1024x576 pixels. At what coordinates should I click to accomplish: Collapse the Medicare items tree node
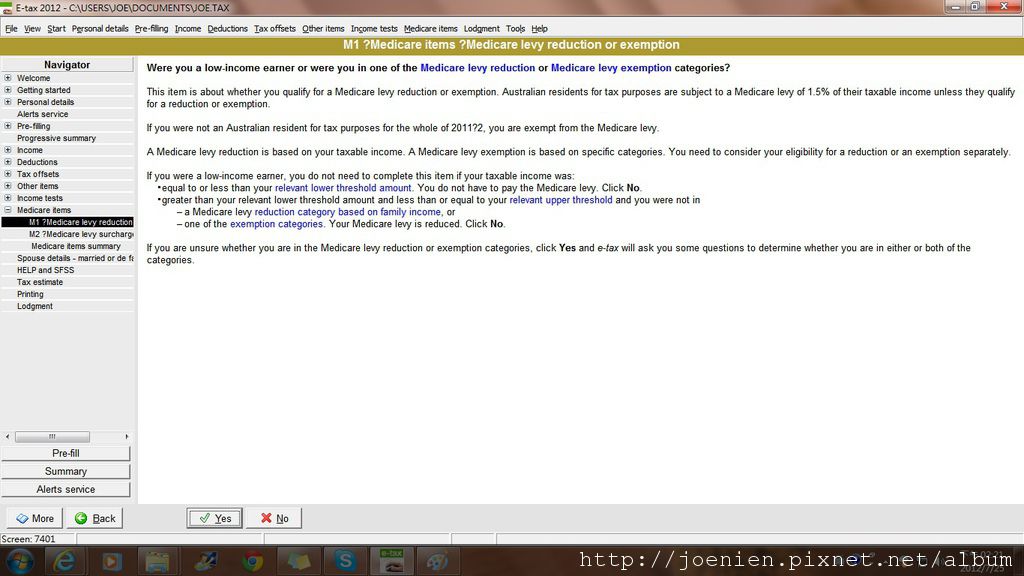click(8, 210)
